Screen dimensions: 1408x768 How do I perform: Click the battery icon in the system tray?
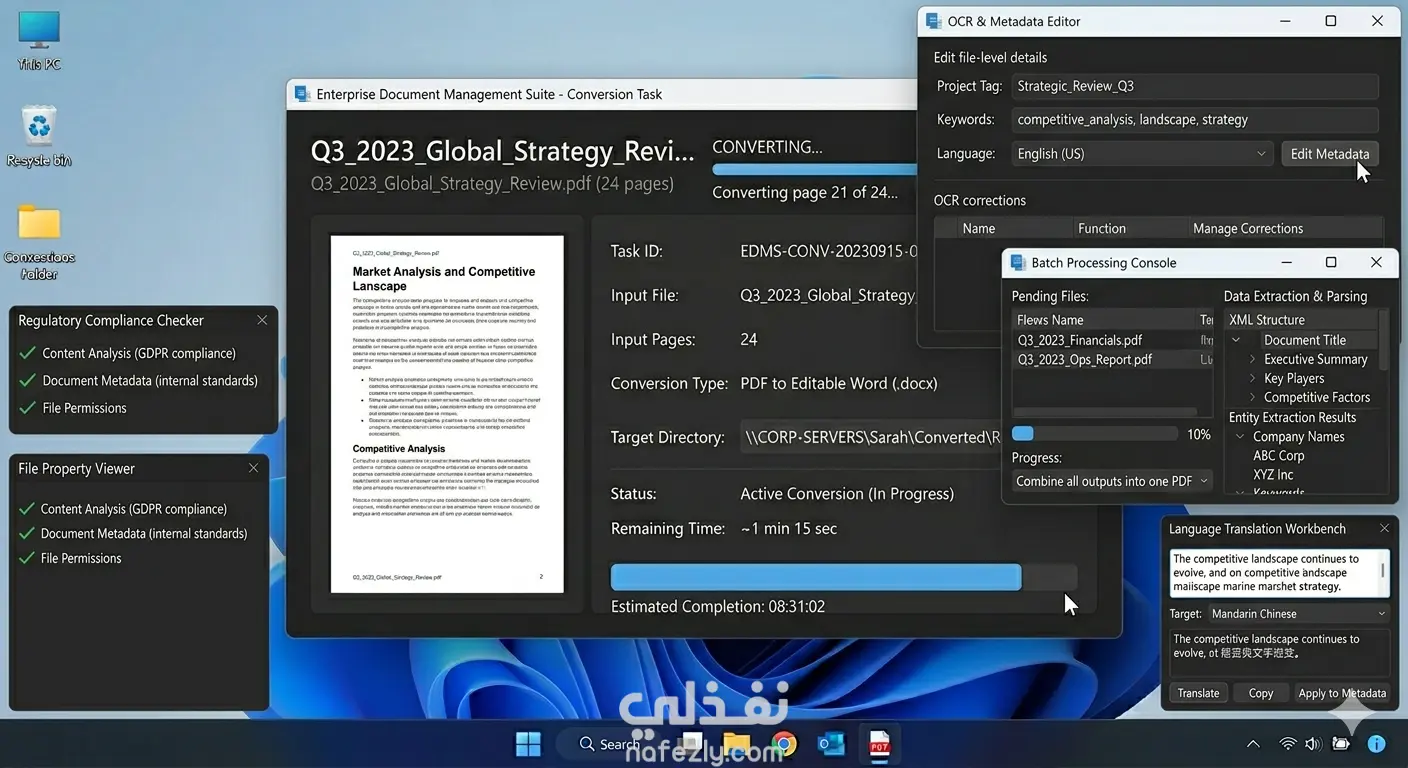click(x=1340, y=744)
